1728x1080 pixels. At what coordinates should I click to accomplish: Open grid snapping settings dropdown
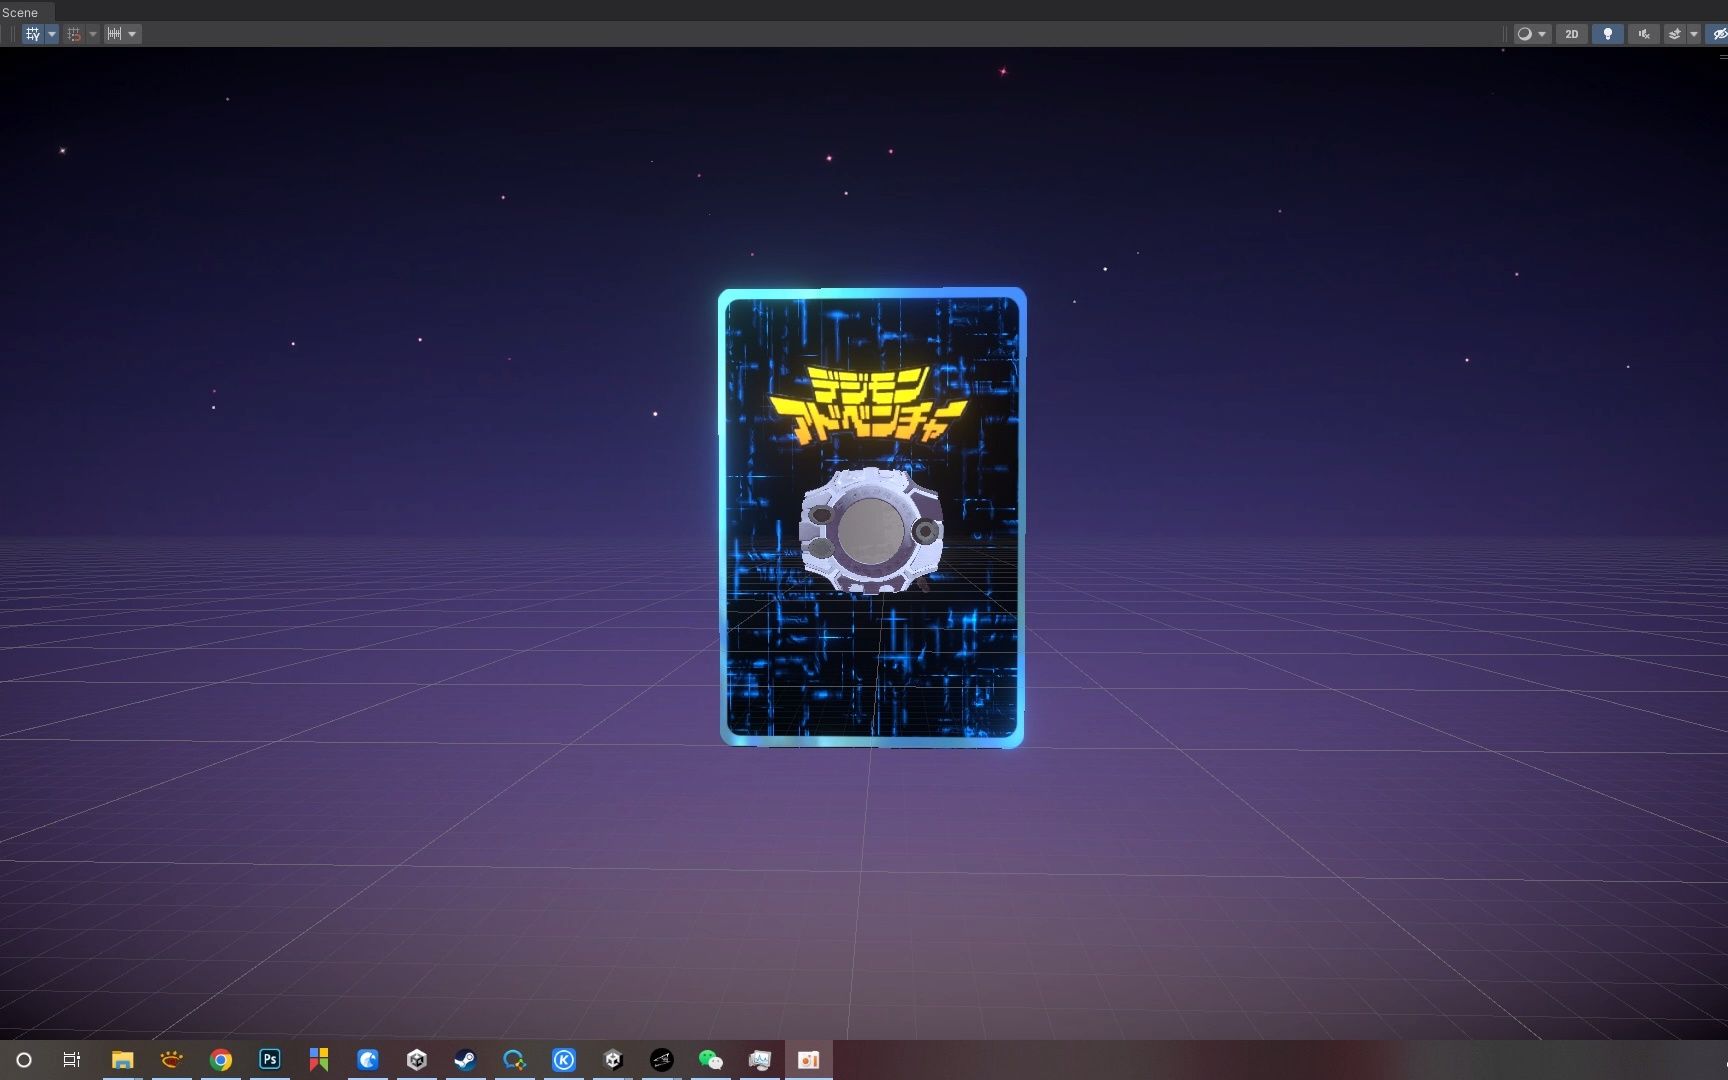tap(93, 34)
